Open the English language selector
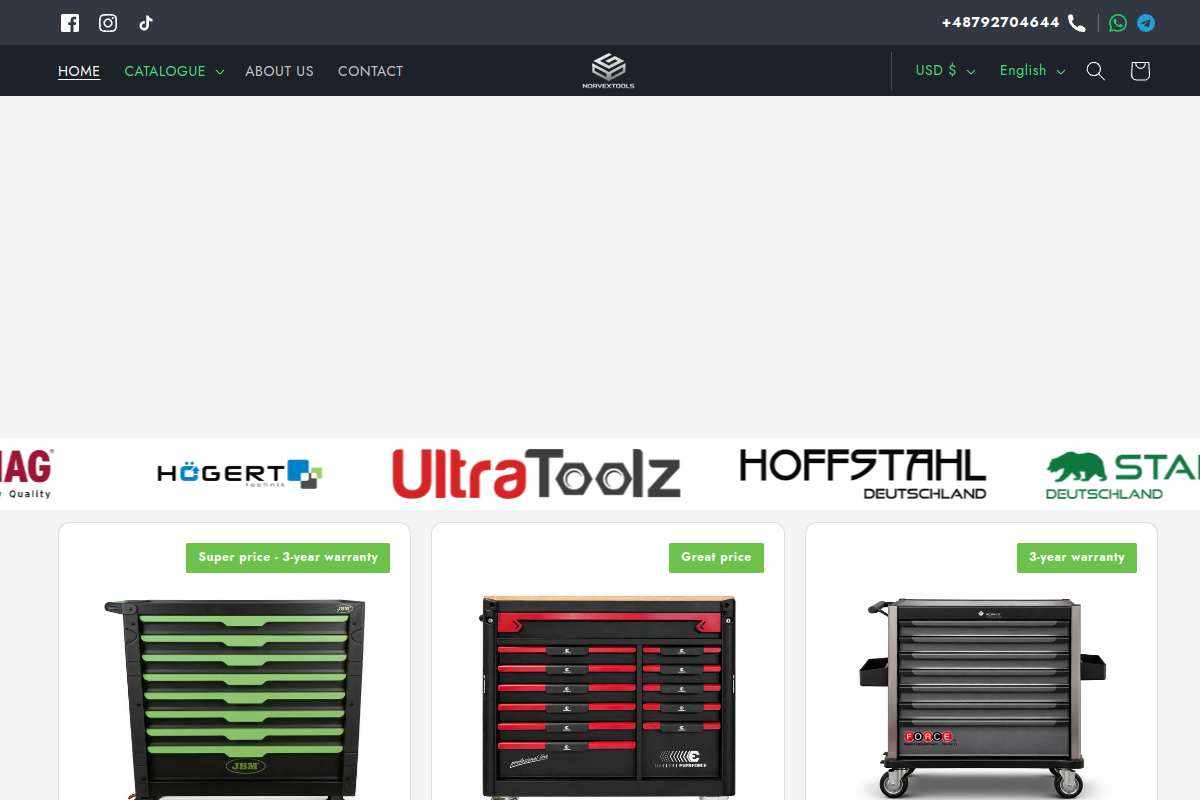This screenshot has width=1200, height=800. 1032,71
